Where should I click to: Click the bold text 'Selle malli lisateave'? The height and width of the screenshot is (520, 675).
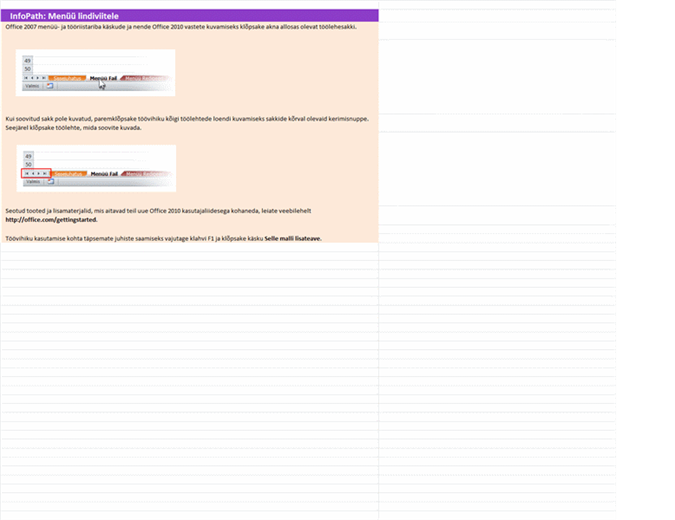292,238
